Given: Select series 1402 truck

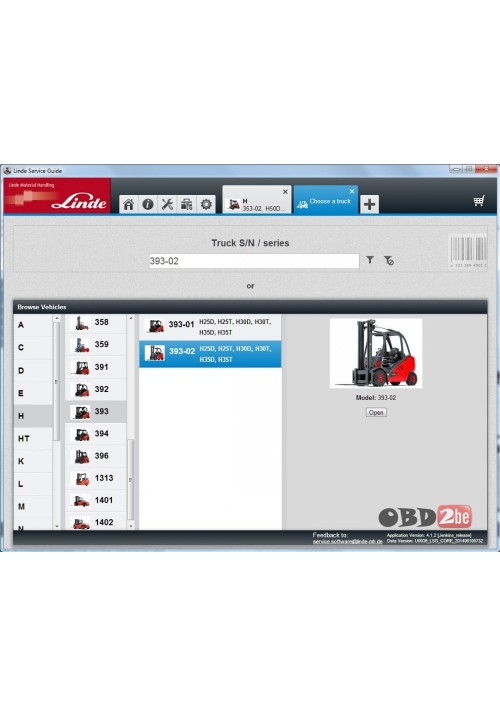Looking at the screenshot, I should (96, 522).
